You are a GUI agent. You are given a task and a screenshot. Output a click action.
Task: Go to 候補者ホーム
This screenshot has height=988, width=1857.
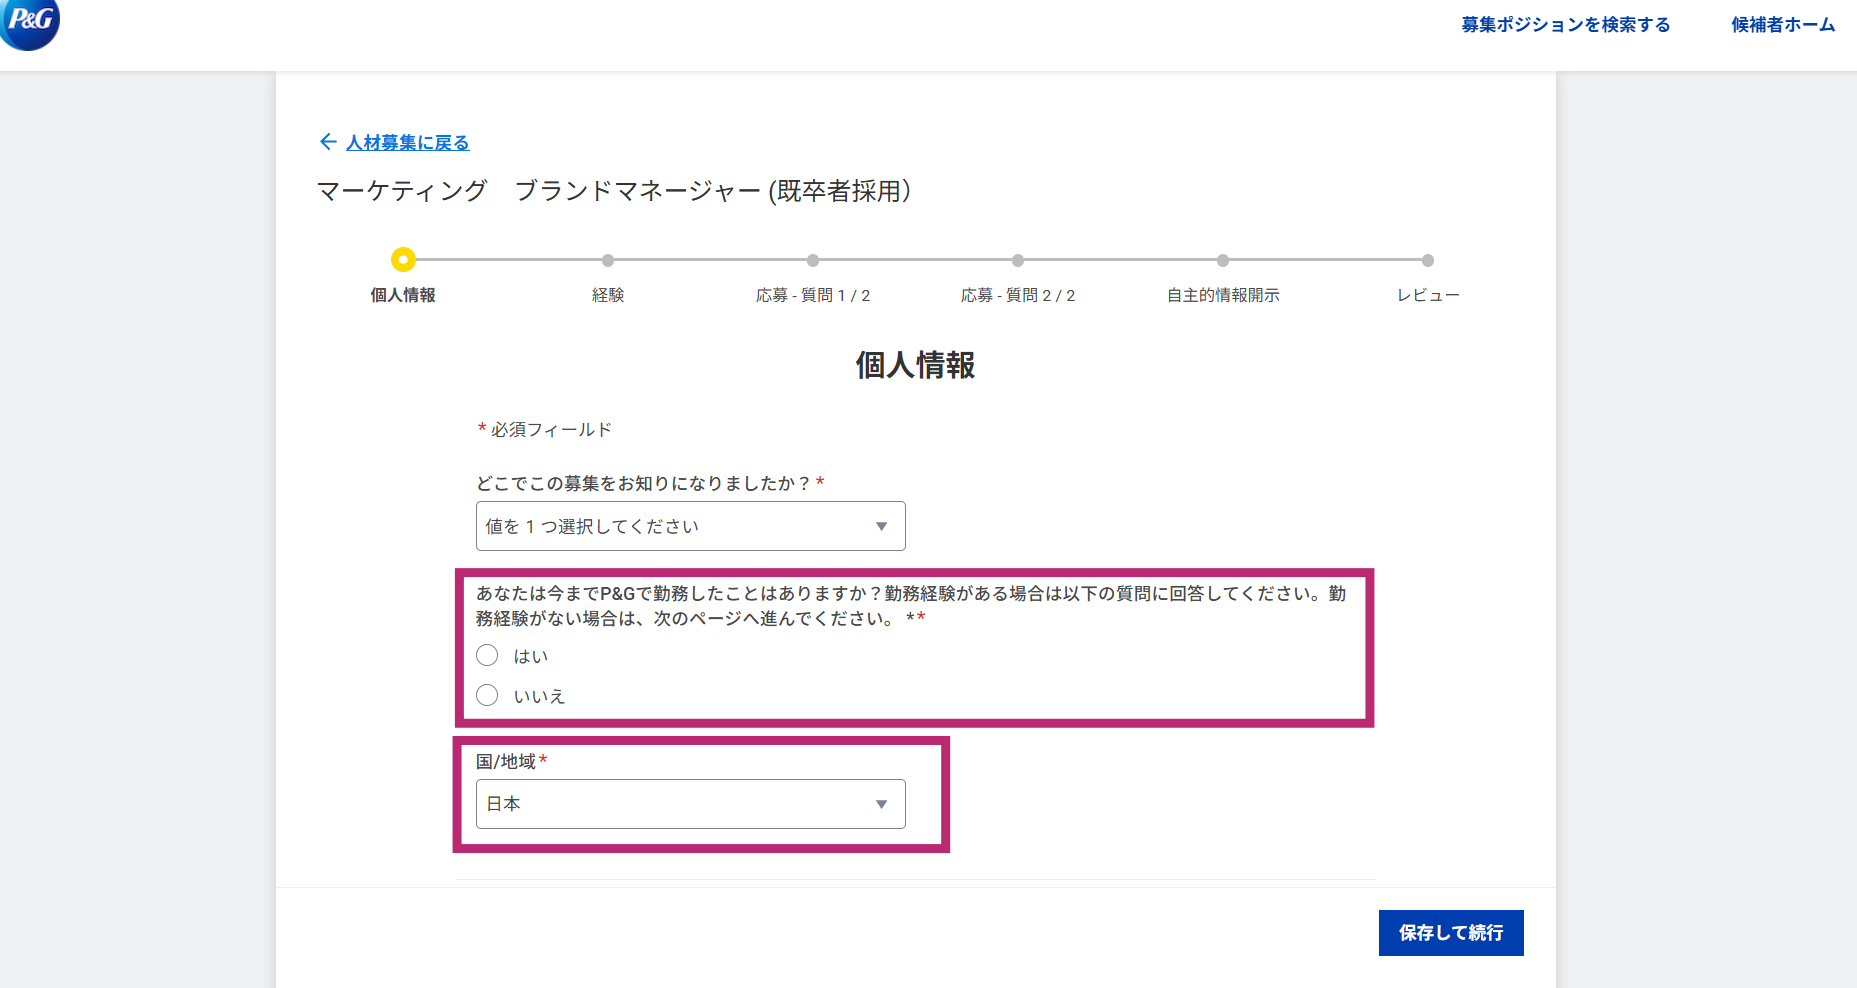pyautogui.click(x=1783, y=25)
